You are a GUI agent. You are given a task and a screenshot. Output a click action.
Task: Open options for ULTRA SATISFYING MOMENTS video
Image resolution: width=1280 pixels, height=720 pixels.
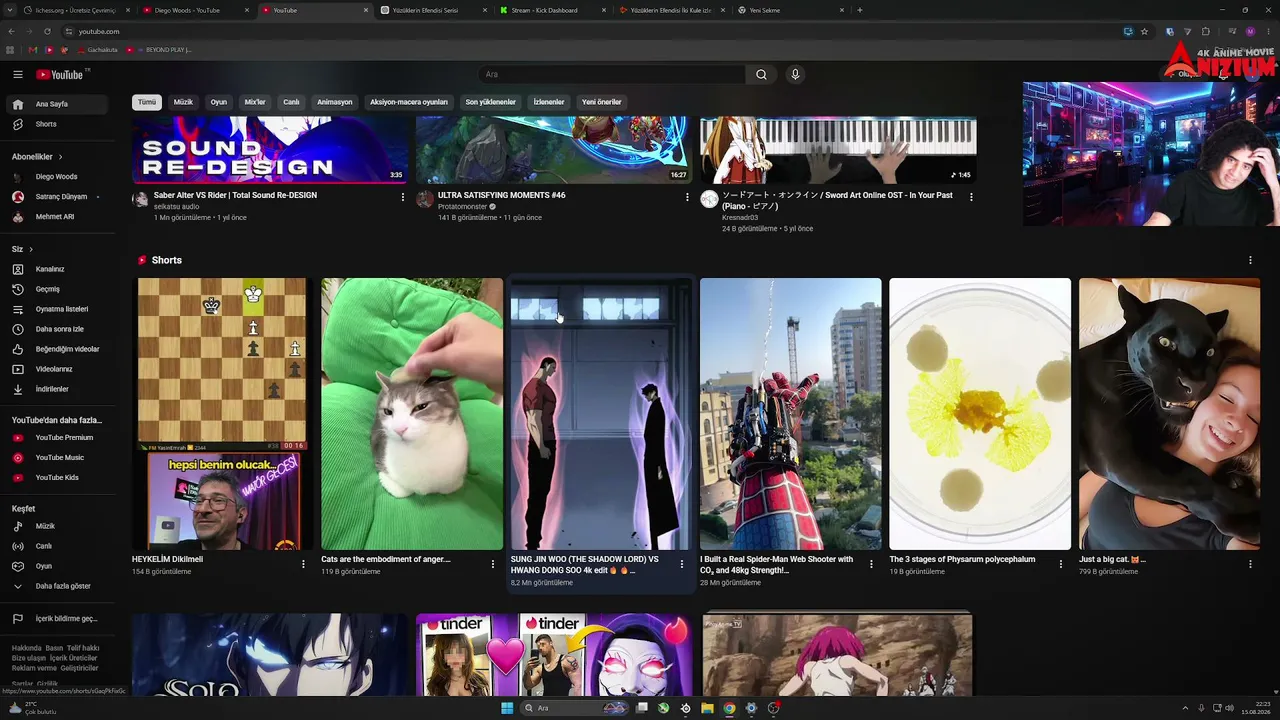[687, 197]
